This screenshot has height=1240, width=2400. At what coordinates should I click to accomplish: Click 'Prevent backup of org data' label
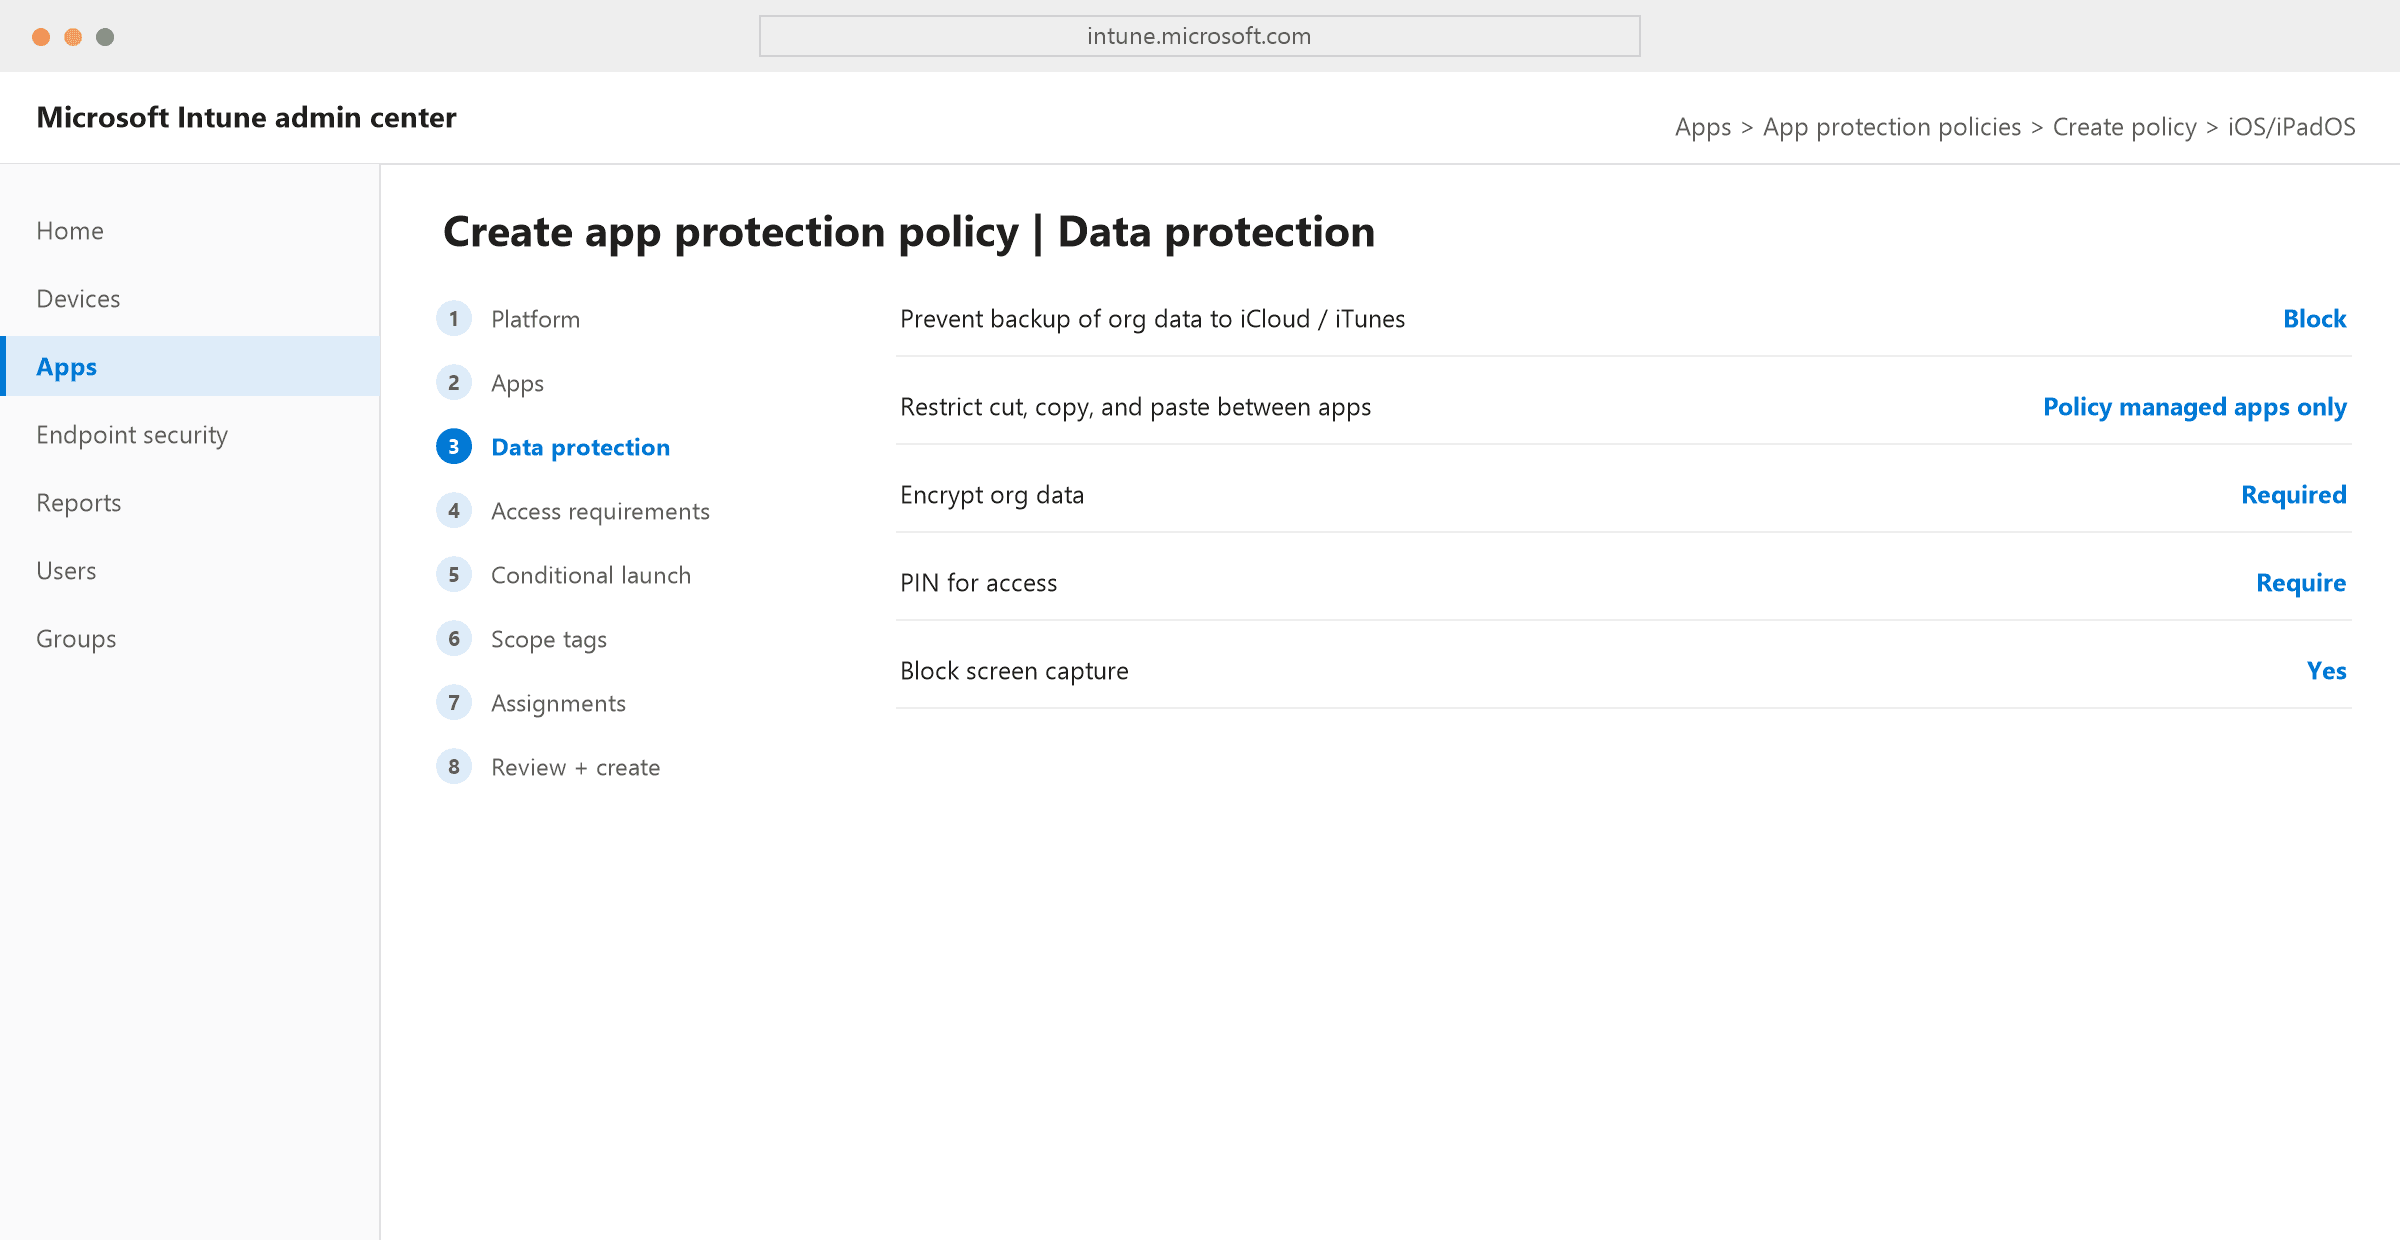1152,320
